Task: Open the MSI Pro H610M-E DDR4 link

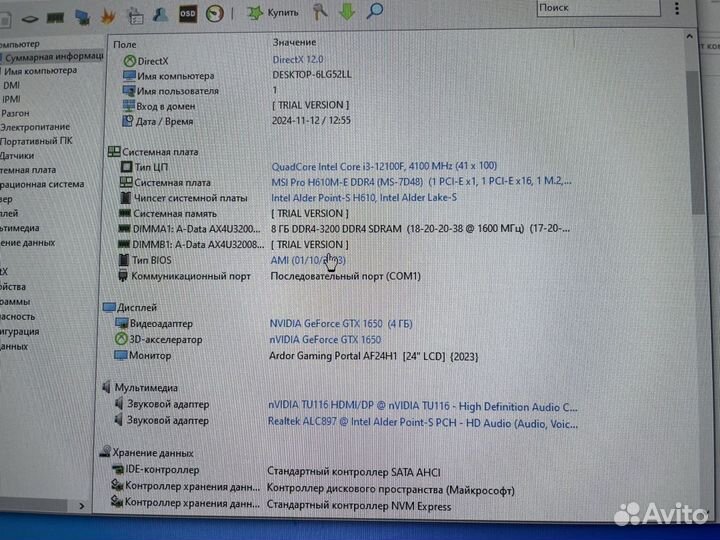Action: 421,181
